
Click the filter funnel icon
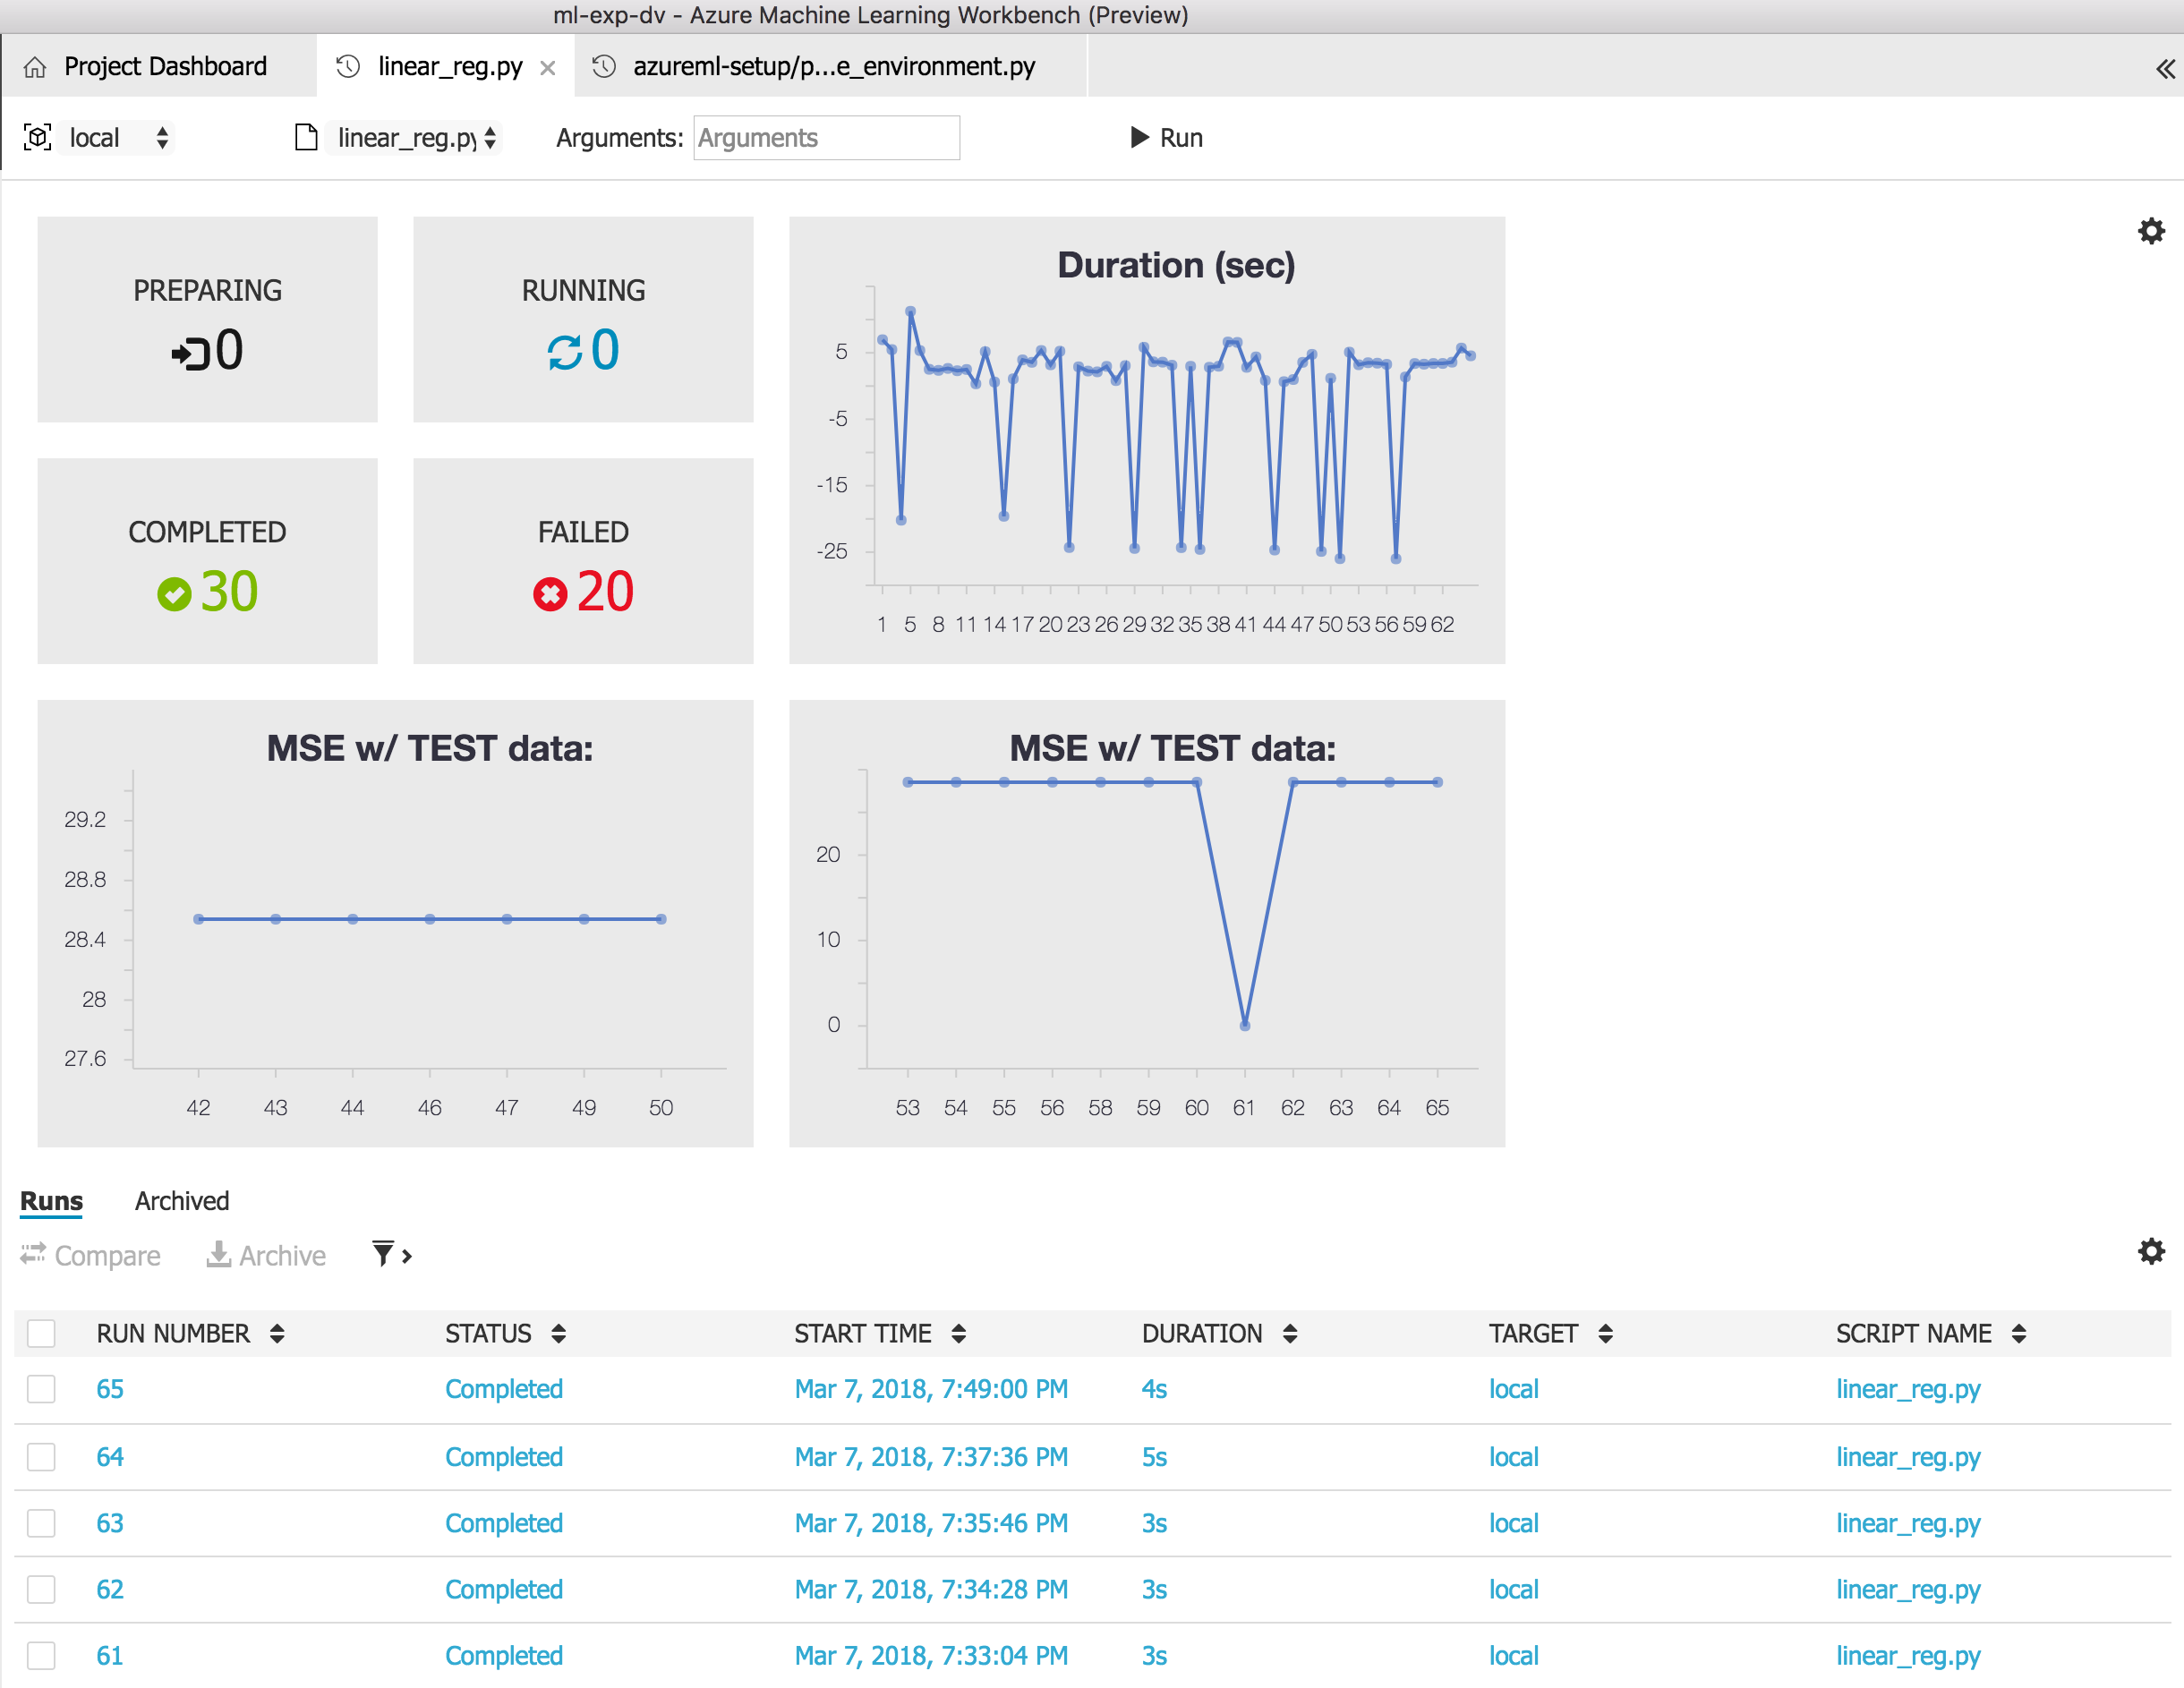(x=383, y=1253)
